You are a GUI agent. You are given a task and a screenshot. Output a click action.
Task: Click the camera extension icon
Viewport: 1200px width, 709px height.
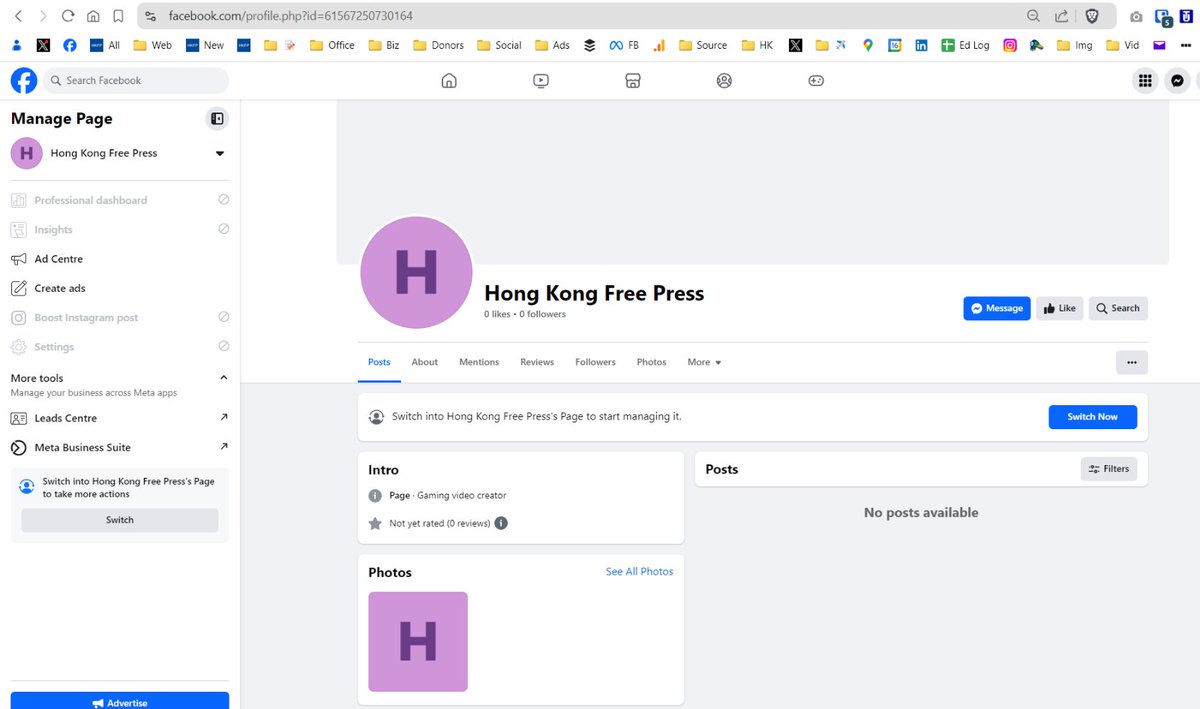pyautogui.click(x=1136, y=17)
